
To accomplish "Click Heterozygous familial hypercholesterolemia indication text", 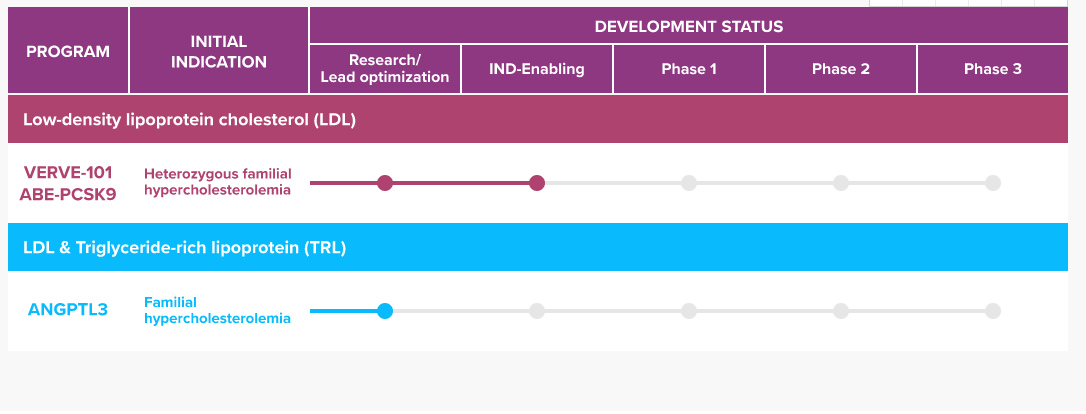I will tap(217, 182).
